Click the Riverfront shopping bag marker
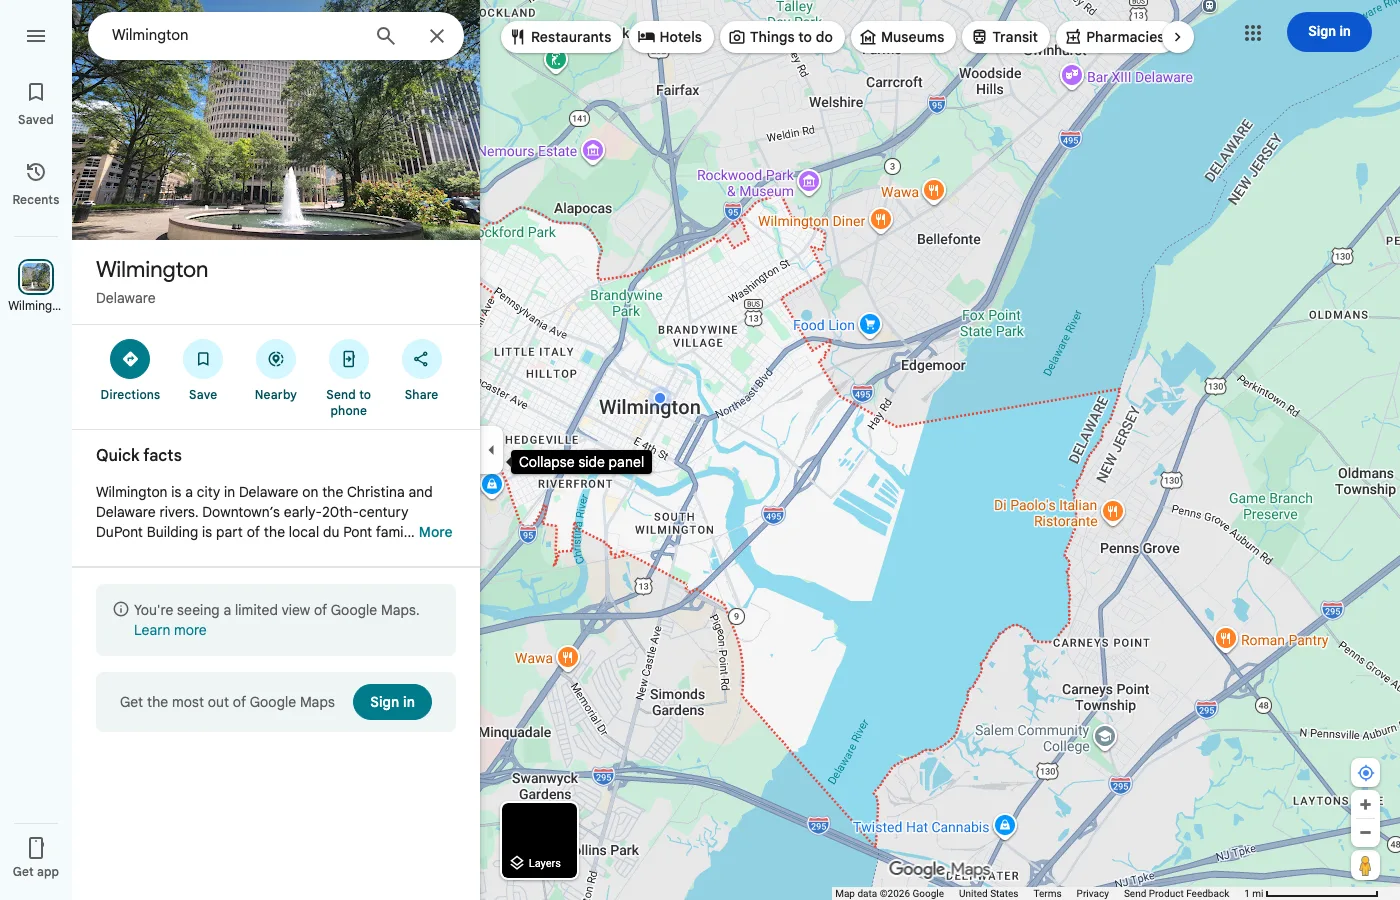This screenshot has height=900, width=1400. pyautogui.click(x=491, y=485)
